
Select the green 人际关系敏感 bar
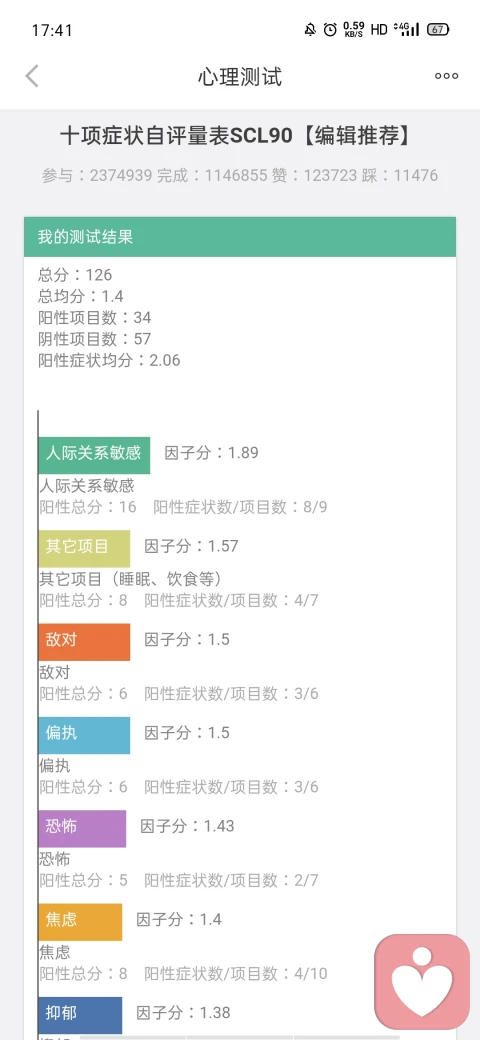93,454
